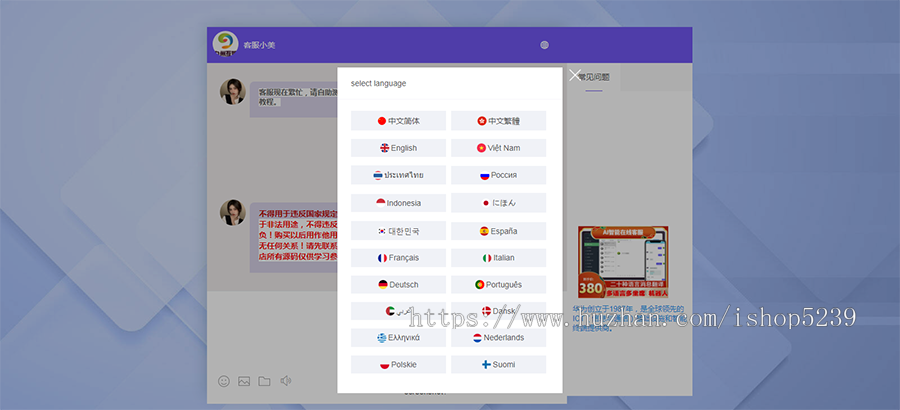
Task: Open the emoji picker smiley icon
Action: click(224, 381)
